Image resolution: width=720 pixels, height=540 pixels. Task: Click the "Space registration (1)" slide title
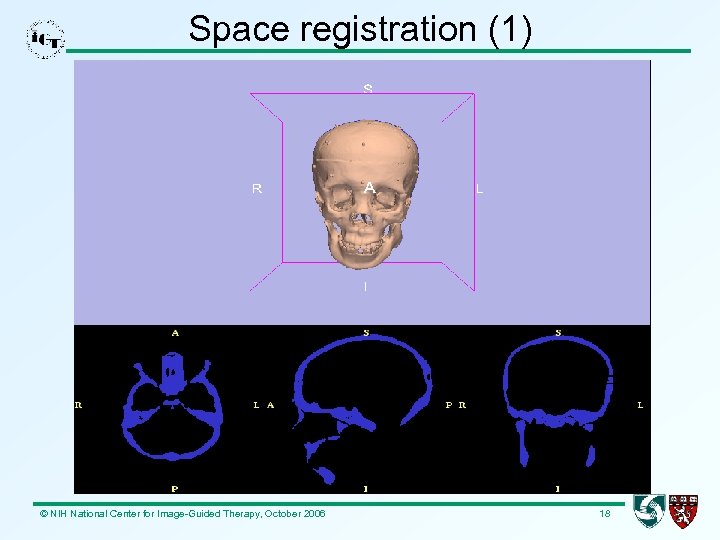click(x=360, y=28)
